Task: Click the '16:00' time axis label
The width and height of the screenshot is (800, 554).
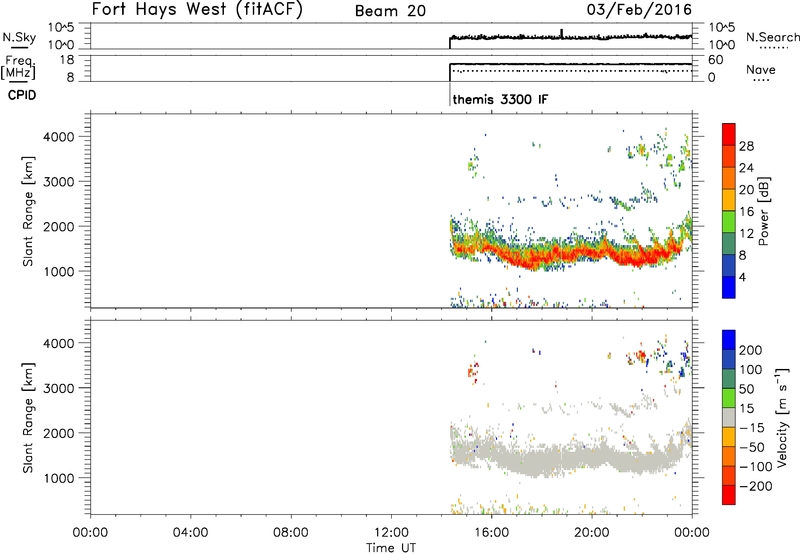Action: point(491,533)
